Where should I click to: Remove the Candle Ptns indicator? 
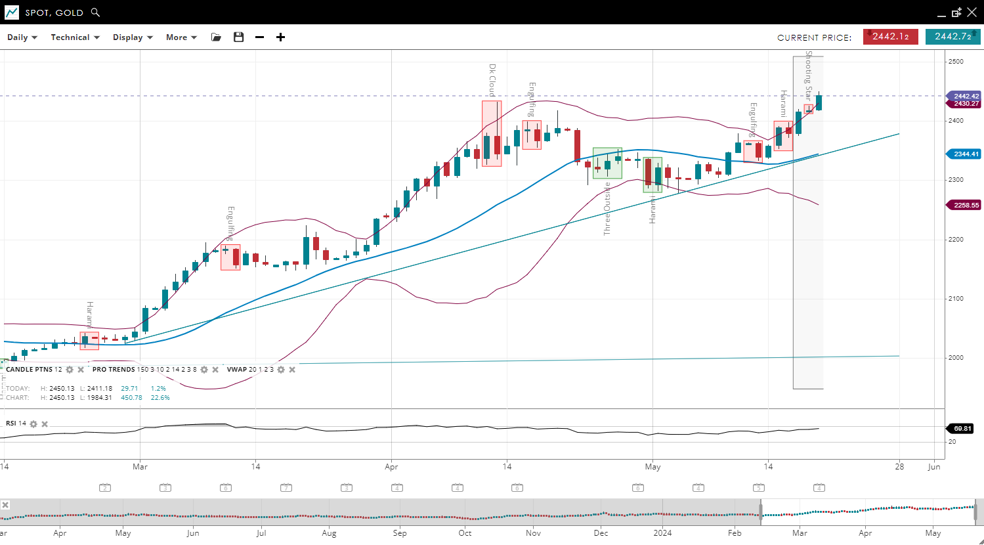(x=81, y=370)
